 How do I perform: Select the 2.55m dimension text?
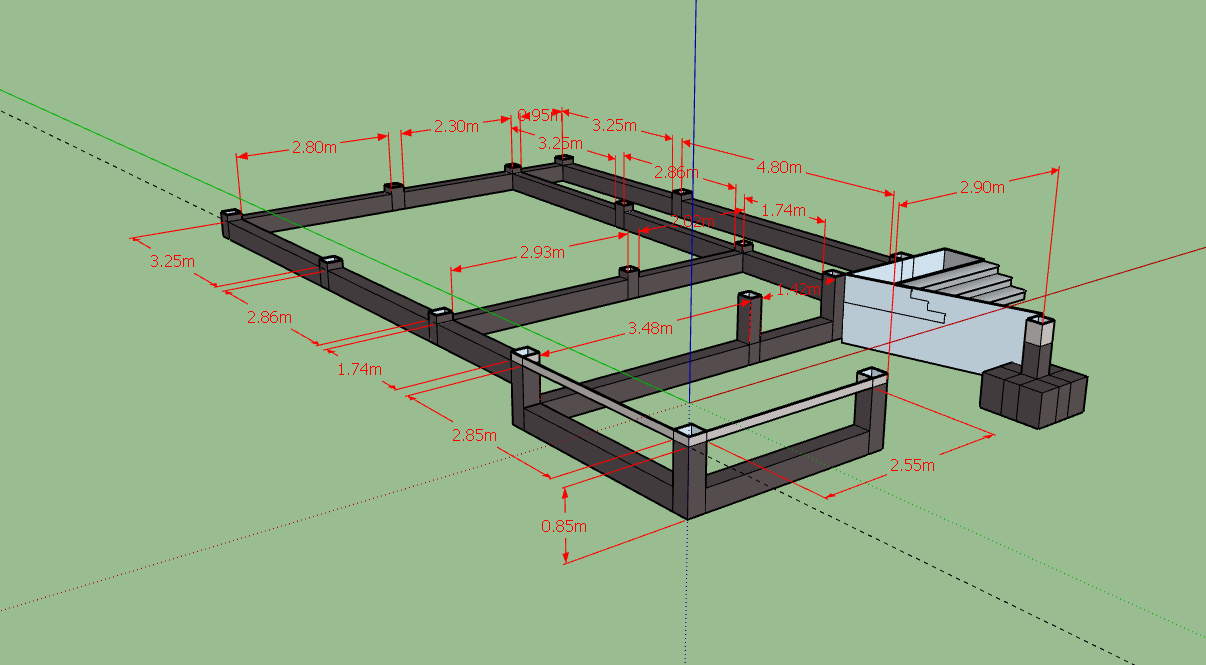pos(912,465)
